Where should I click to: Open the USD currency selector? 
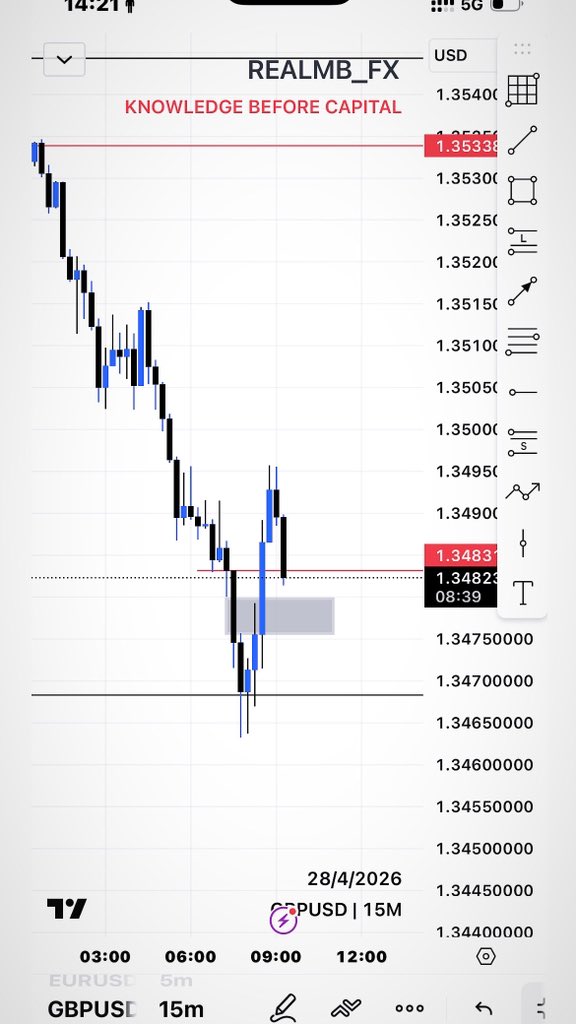[462, 56]
